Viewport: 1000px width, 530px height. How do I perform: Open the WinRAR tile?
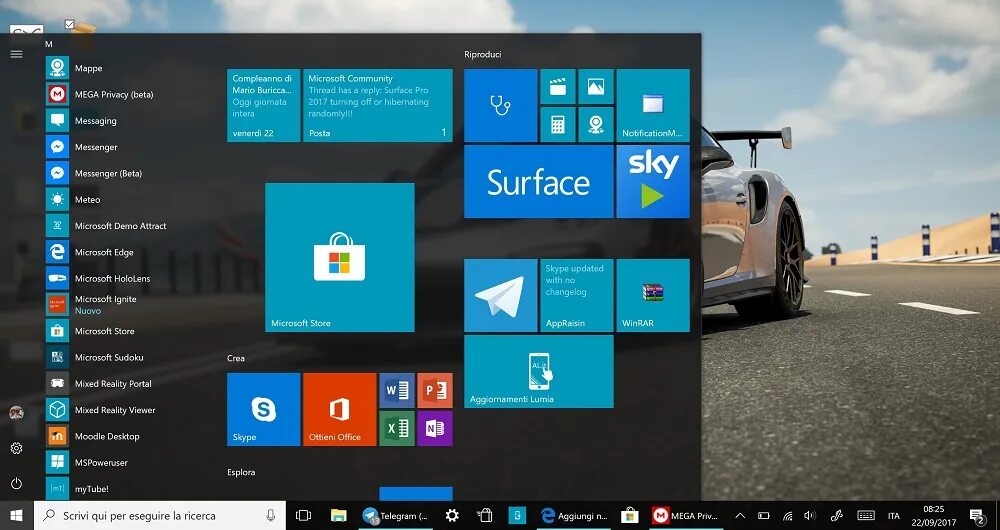pyautogui.click(x=653, y=295)
